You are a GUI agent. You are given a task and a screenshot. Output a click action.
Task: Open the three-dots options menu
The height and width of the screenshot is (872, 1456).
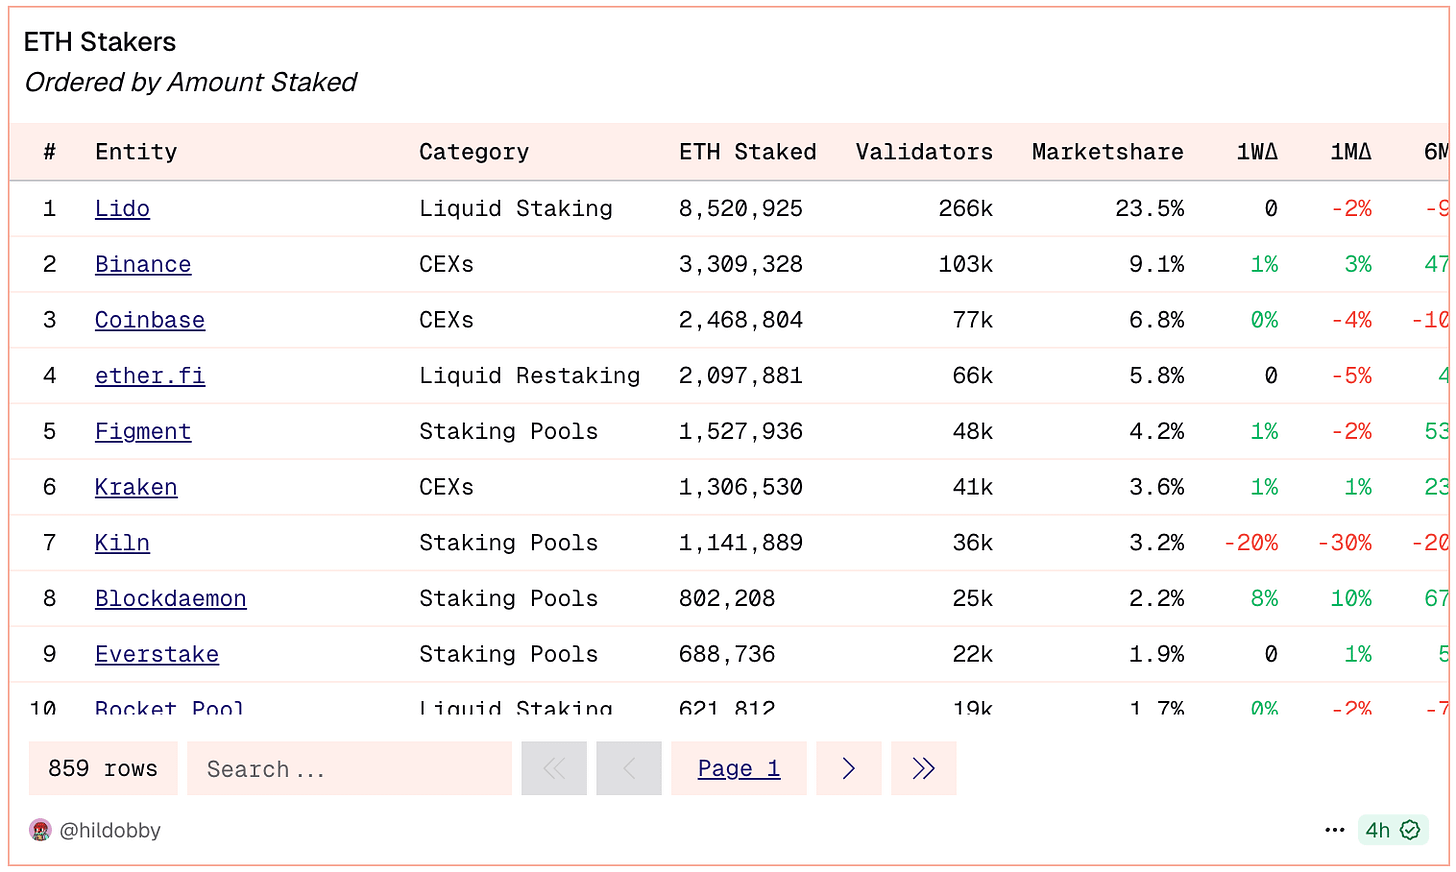tap(1334, 830)
